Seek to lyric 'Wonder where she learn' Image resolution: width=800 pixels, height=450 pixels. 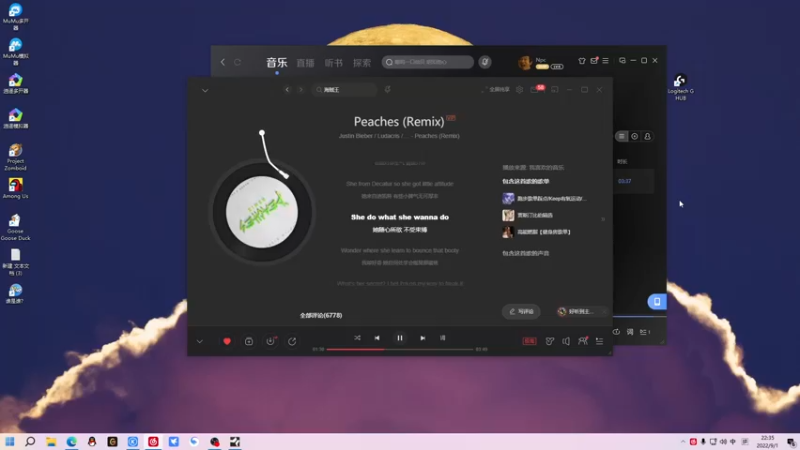click(x=399, y=251)
